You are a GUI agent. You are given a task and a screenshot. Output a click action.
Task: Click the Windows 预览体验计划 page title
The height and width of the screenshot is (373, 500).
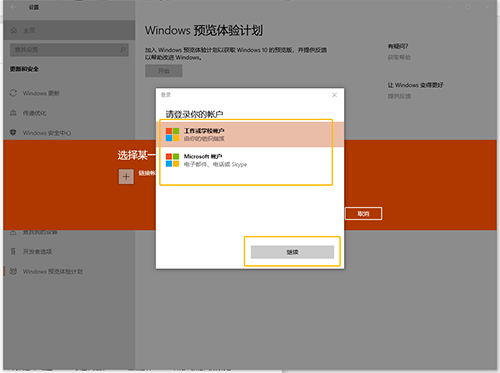204,30
